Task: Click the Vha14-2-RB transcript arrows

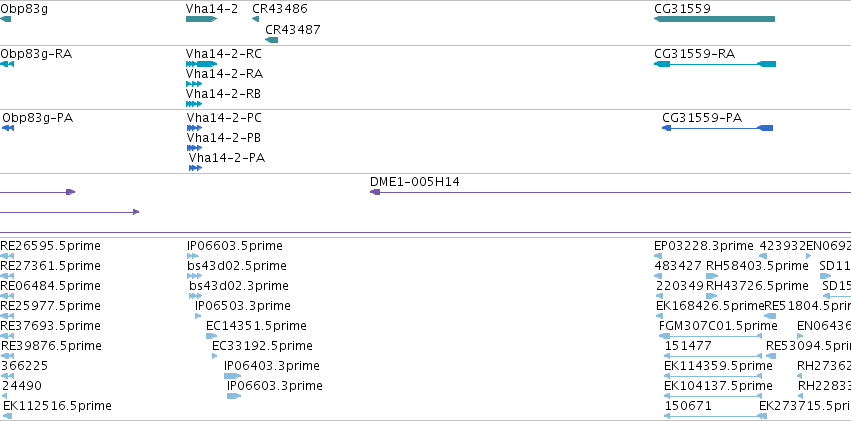Action: coord(194,104)
